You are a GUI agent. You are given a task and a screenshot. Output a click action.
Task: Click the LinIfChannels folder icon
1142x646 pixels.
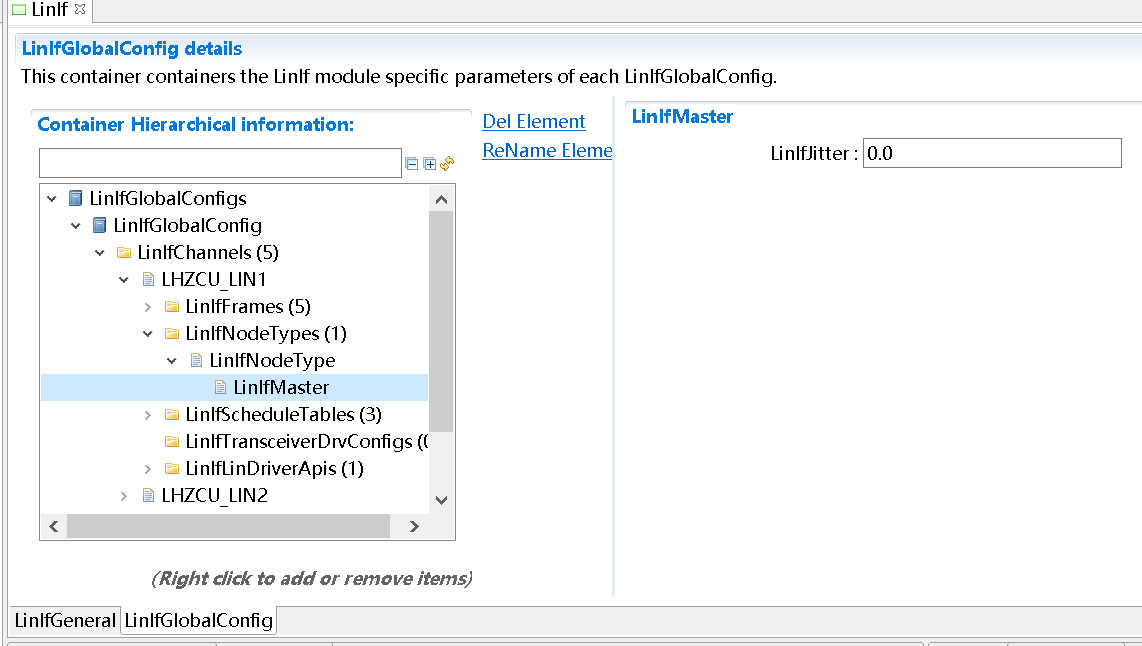coord(124,253)
